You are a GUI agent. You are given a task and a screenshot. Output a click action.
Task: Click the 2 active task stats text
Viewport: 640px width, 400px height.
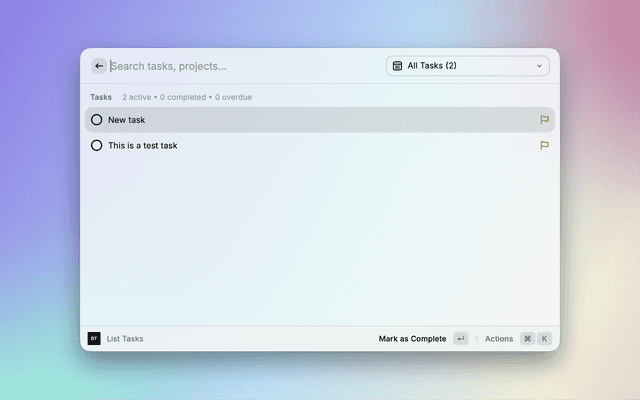pyautogui.click(x=138, y=97)
